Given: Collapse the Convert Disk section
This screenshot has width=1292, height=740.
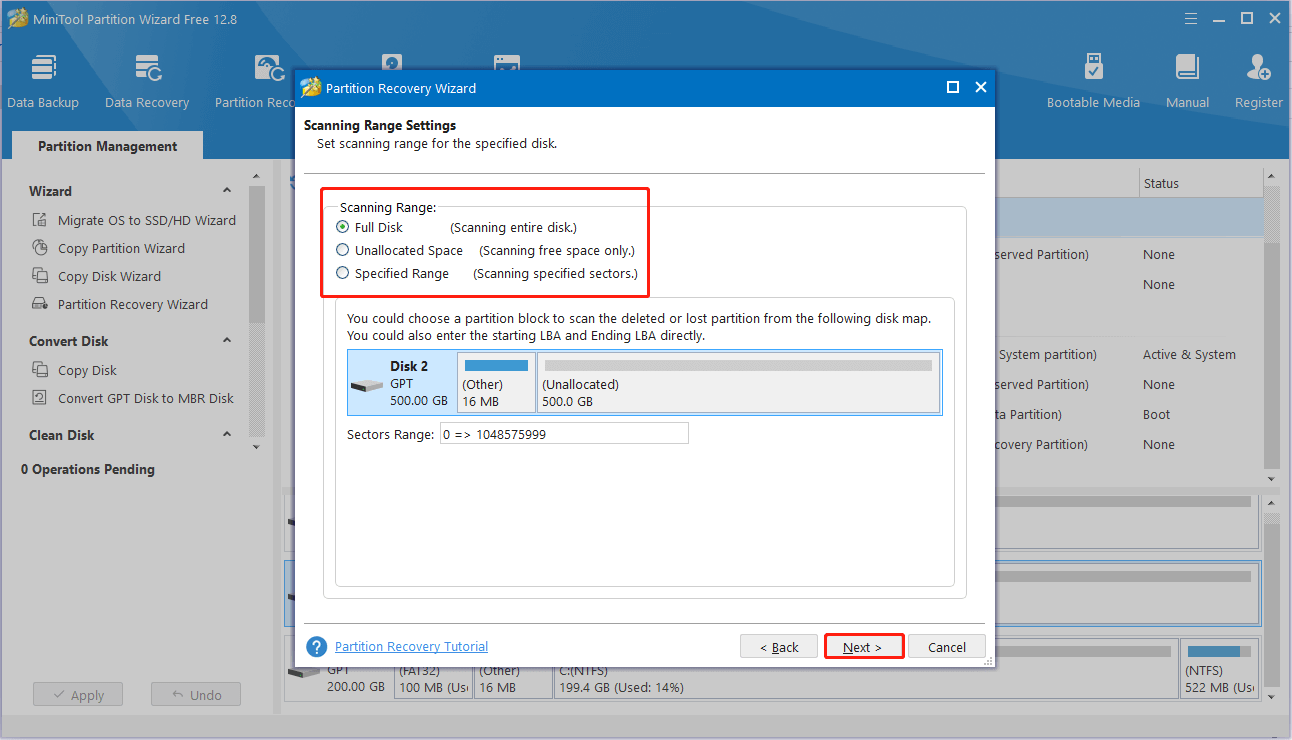Looking at the screenshot, I should [226, 340].
